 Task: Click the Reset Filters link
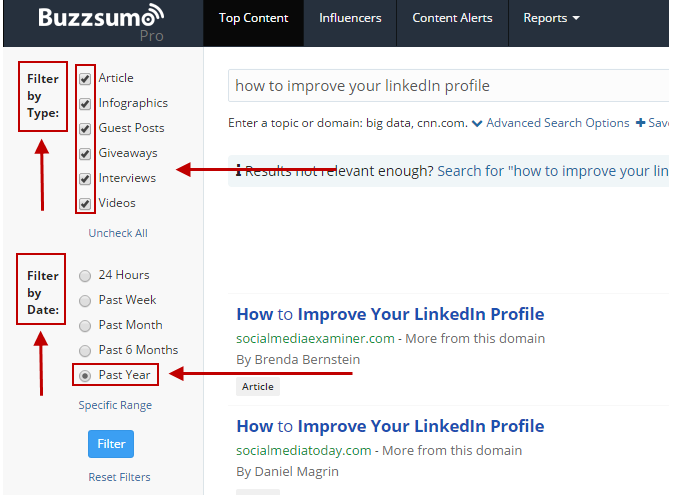pos(119,477)
